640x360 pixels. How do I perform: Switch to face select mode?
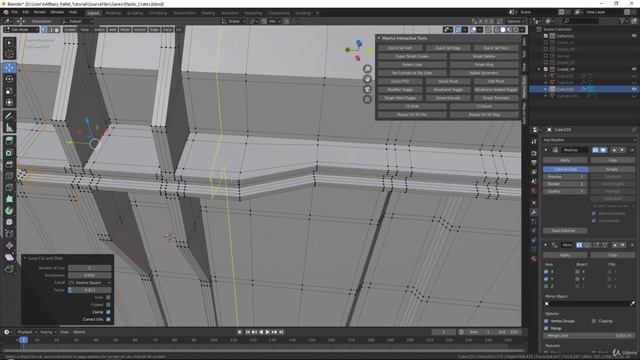point(57,30)
